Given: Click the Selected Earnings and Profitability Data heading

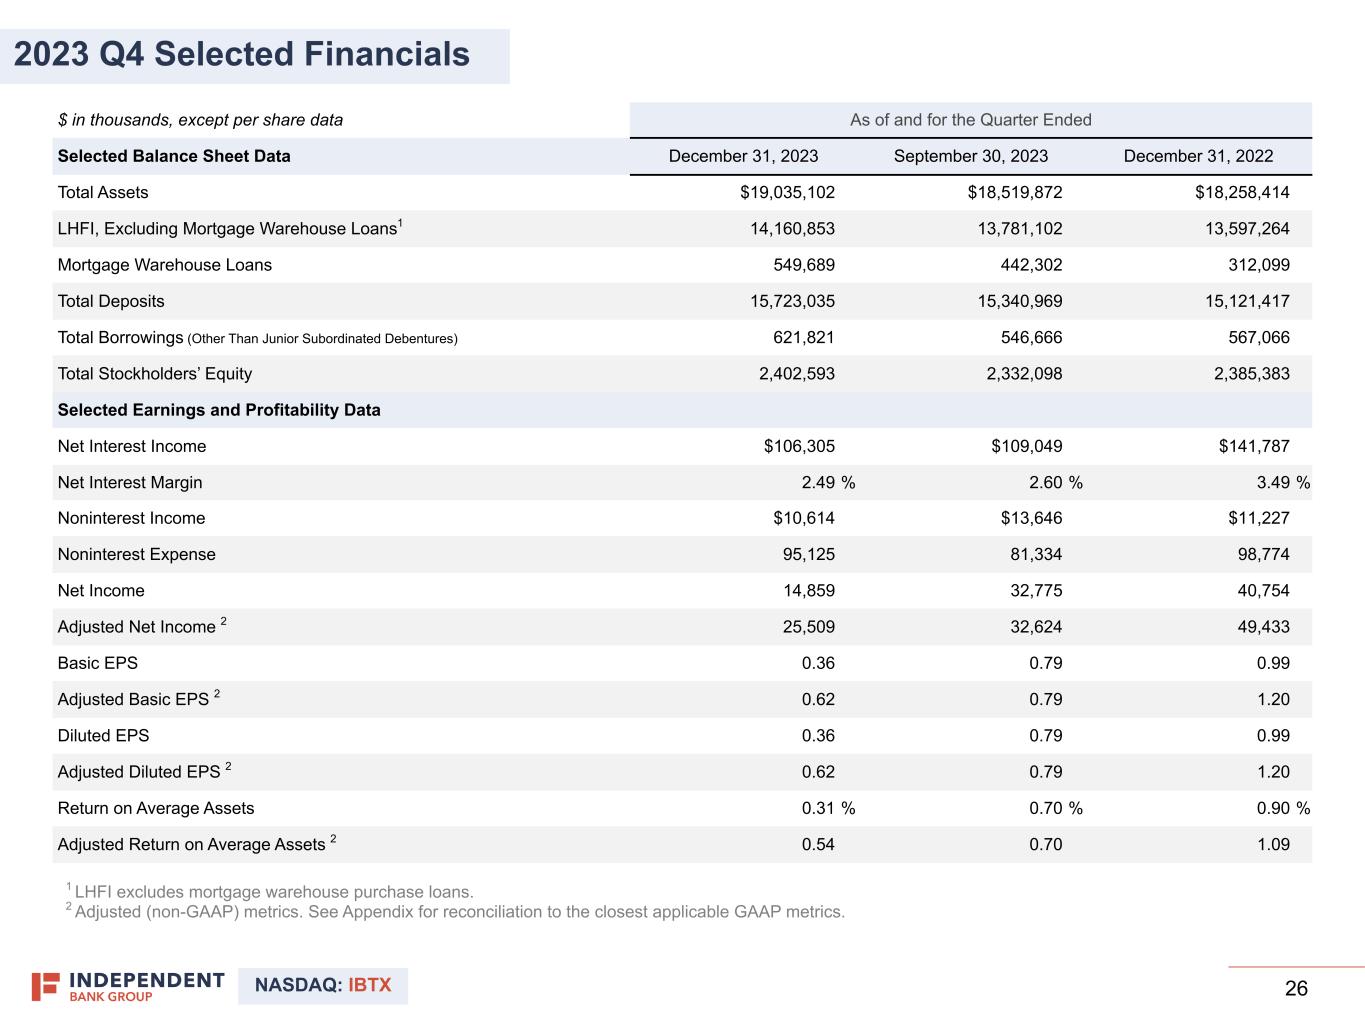Looking at the screenshot, I should 219,410.
